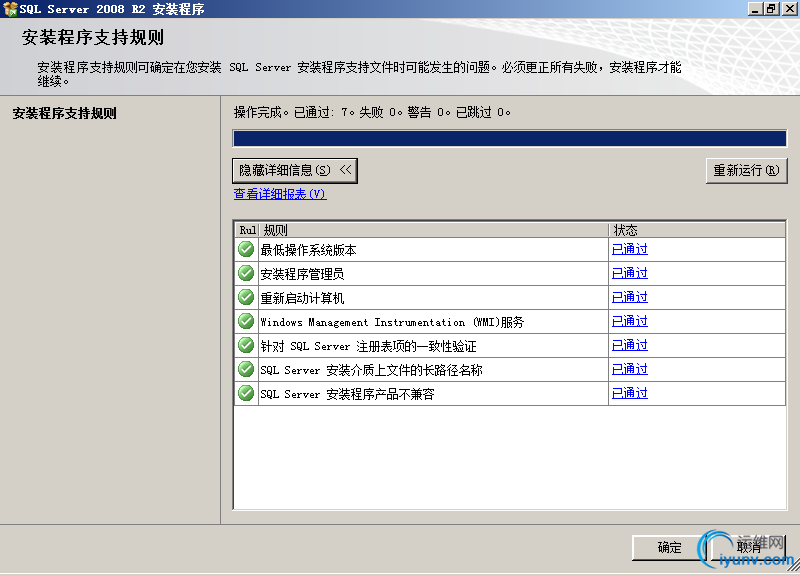The width and height of the screenshot is (800, 576).
Task: Click 已通过 status for 安装程序管理员
Action: click(630, 273)
